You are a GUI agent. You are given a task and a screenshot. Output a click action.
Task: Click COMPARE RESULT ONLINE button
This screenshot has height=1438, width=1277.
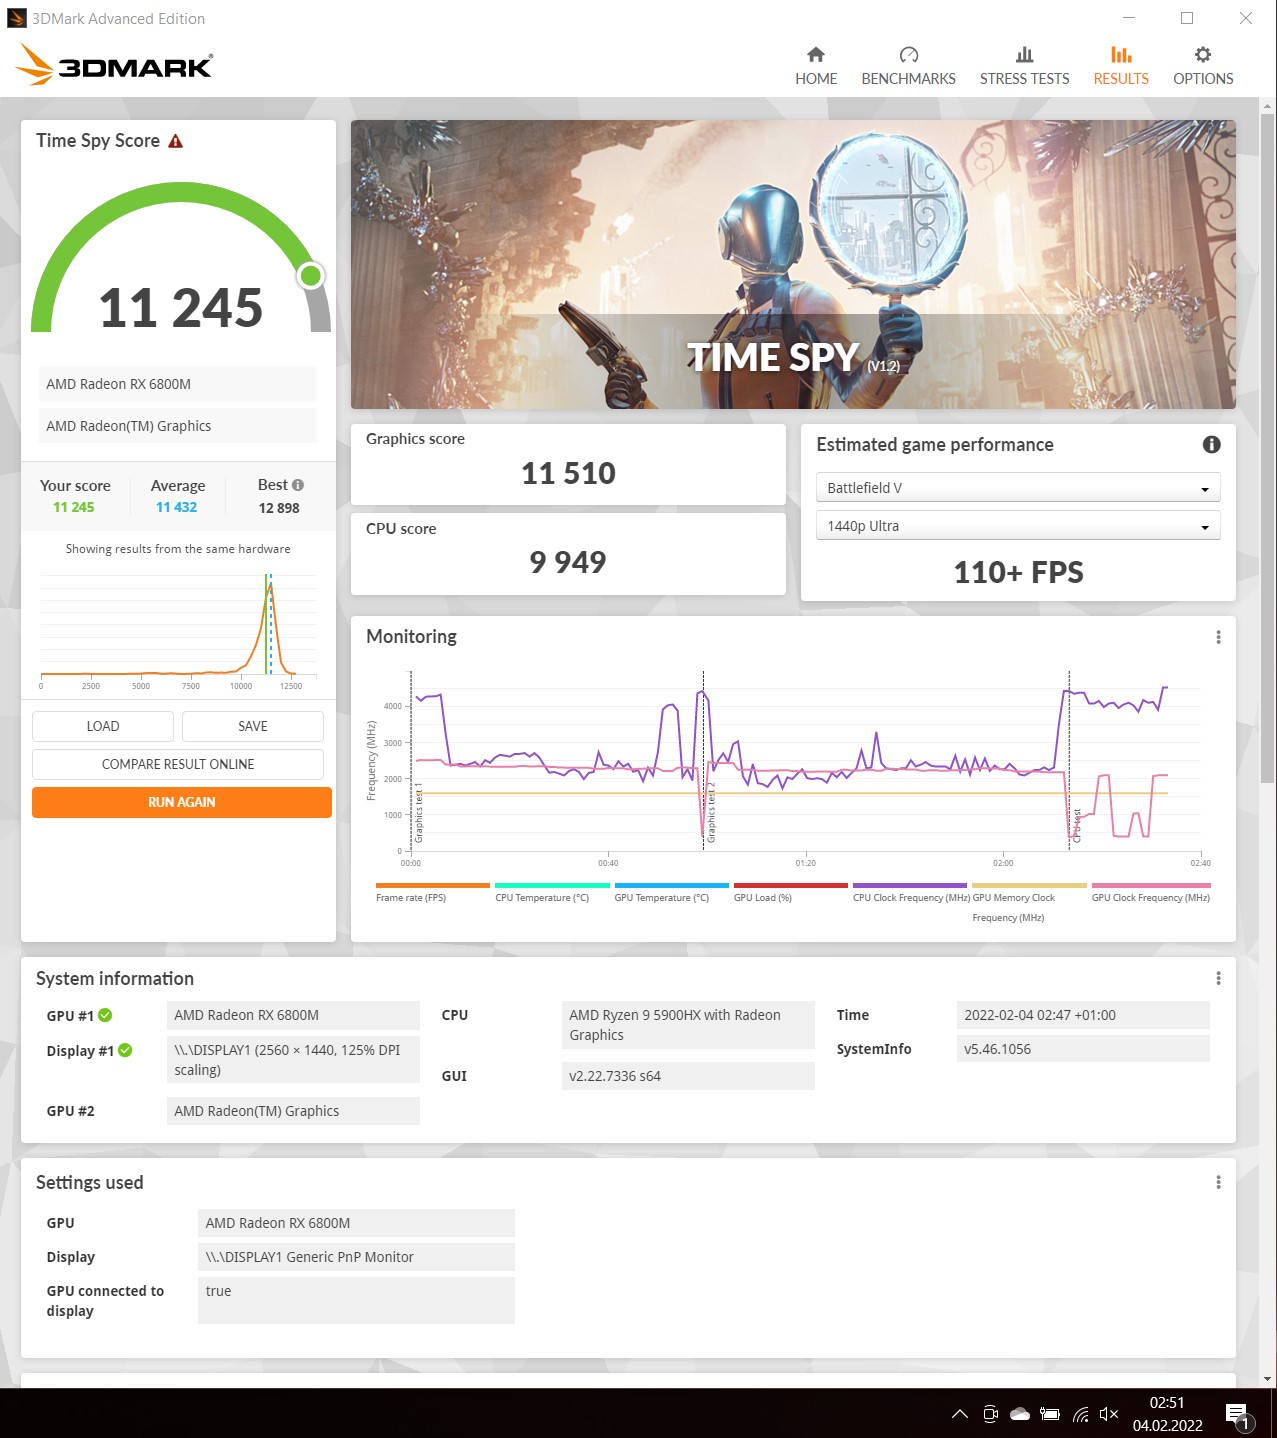coord(178,764)
